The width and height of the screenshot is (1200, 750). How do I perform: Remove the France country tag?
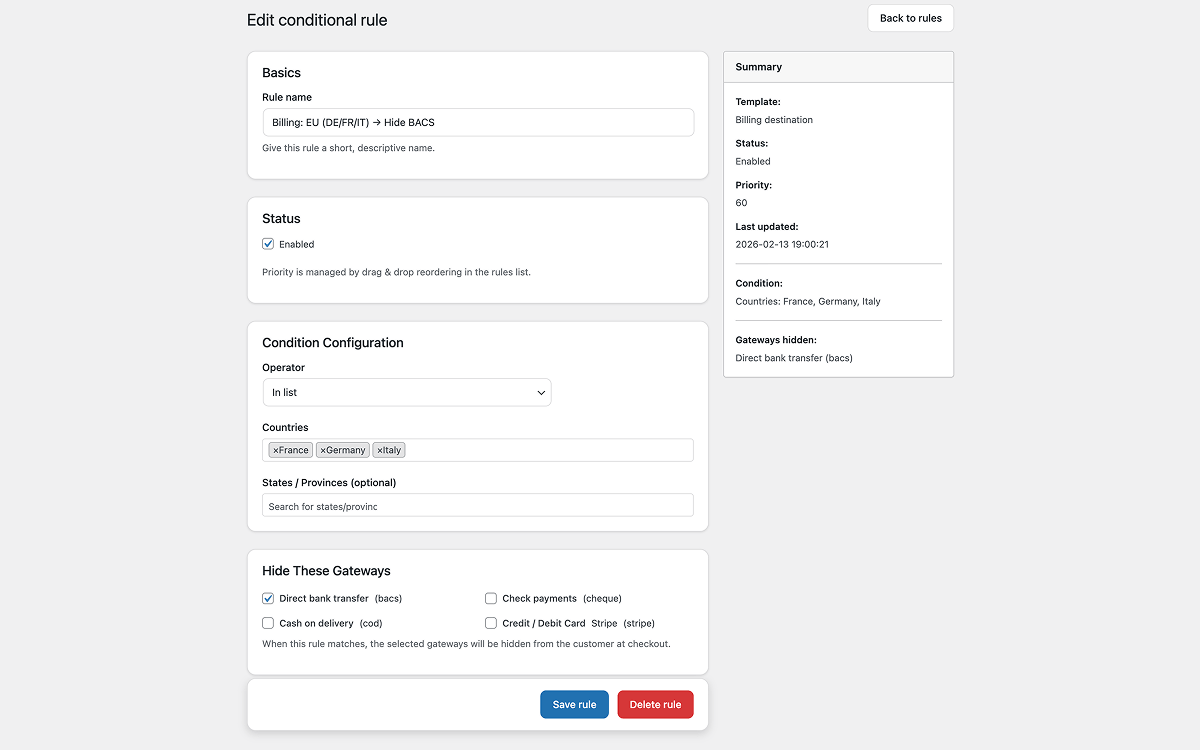coord(276,449)
